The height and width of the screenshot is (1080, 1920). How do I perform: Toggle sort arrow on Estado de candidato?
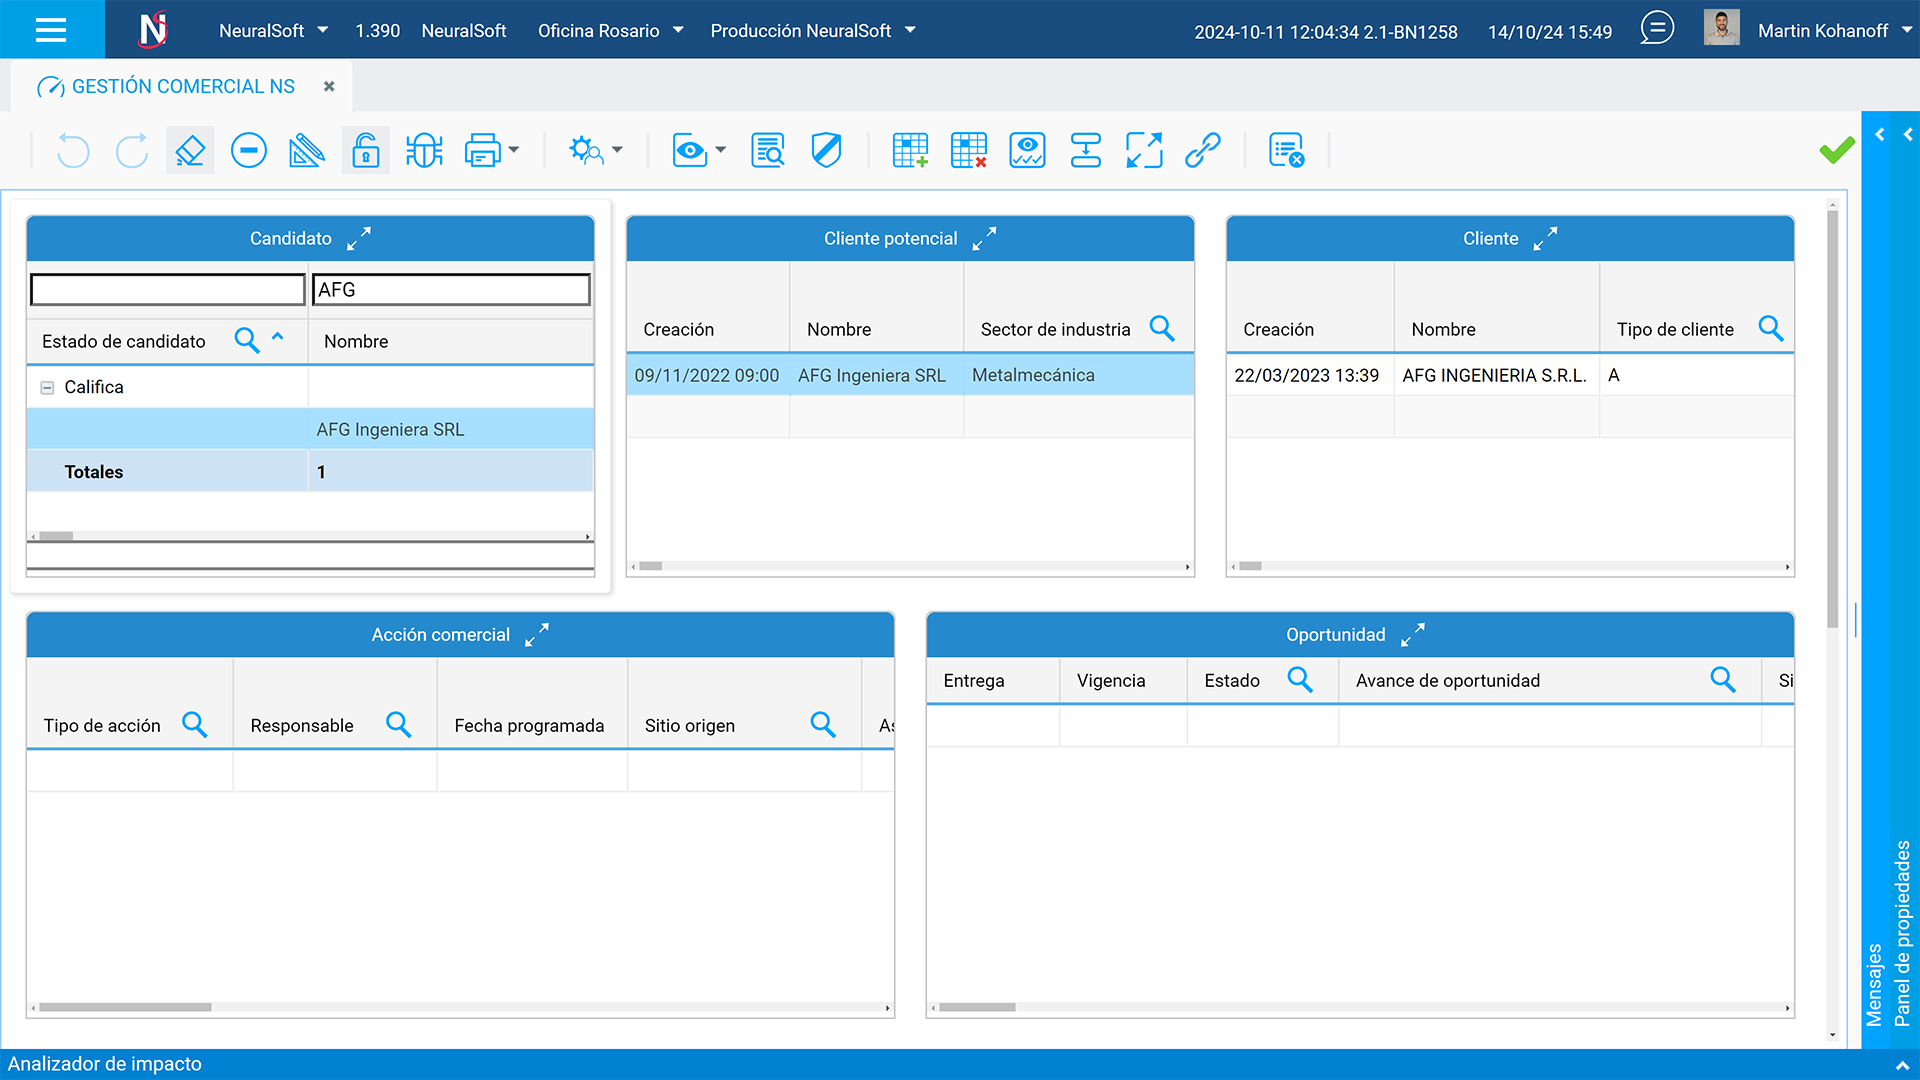point(278,337)
